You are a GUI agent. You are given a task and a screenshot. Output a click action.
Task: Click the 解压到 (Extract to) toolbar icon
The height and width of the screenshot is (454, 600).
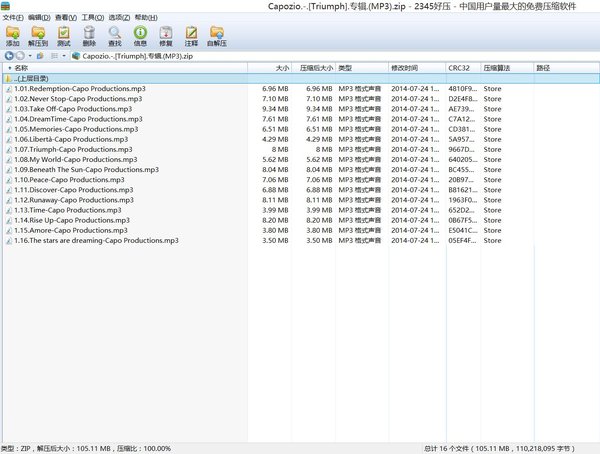[39, 35]
